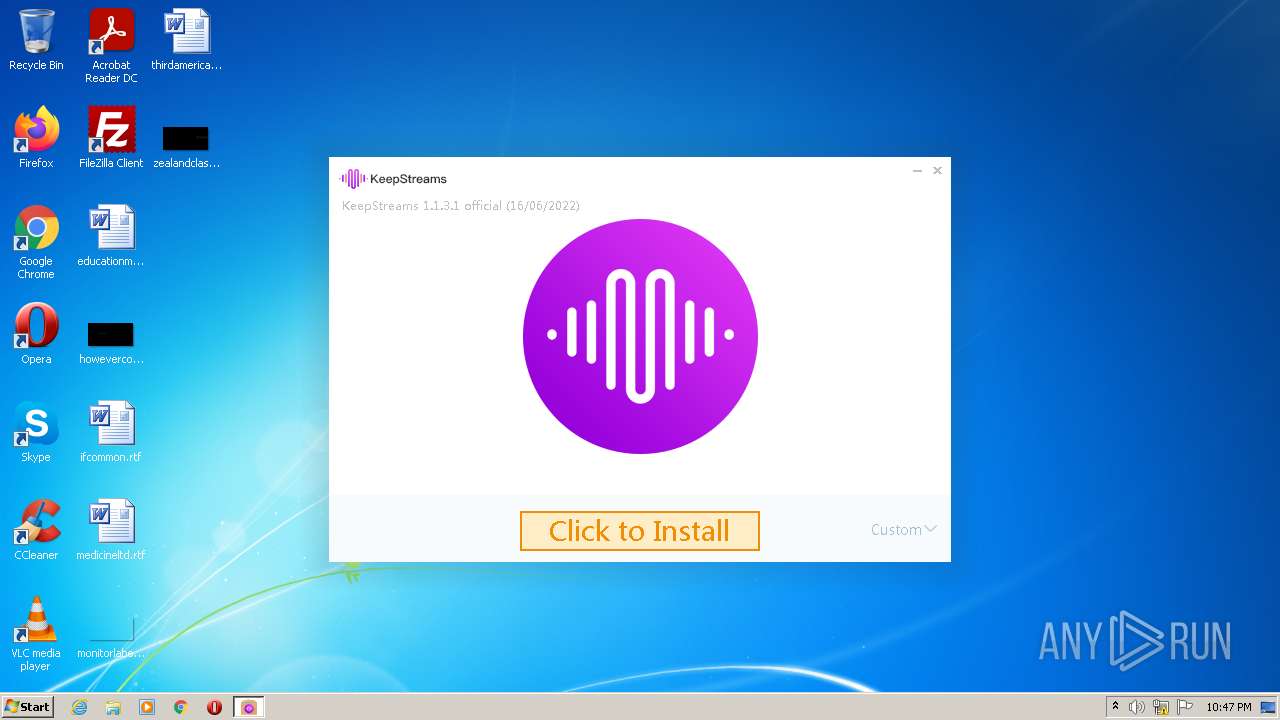Select the KeepStreams 1.1.3.1 official version text
Screen dimensions: 1280x720
tap(461, 206)
